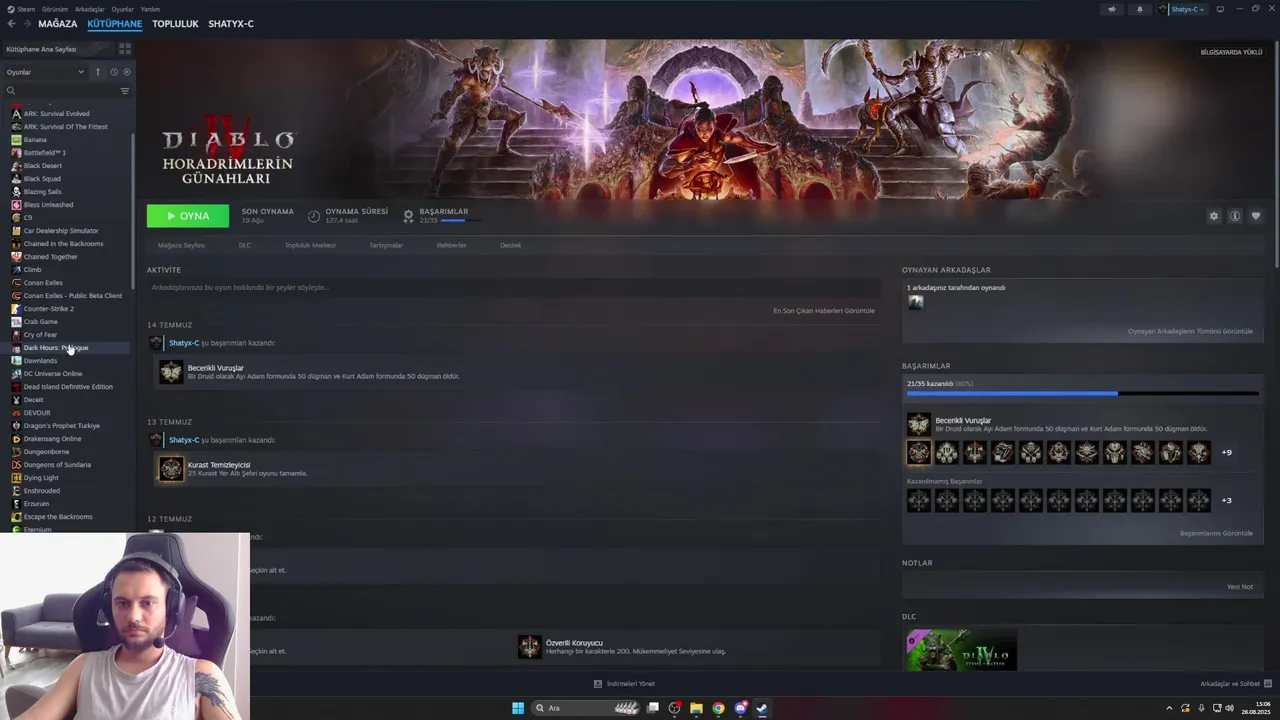1280x720 pixels.
Task: Click ARK: Survival Evolved icon in library
Action: point(16,114)
